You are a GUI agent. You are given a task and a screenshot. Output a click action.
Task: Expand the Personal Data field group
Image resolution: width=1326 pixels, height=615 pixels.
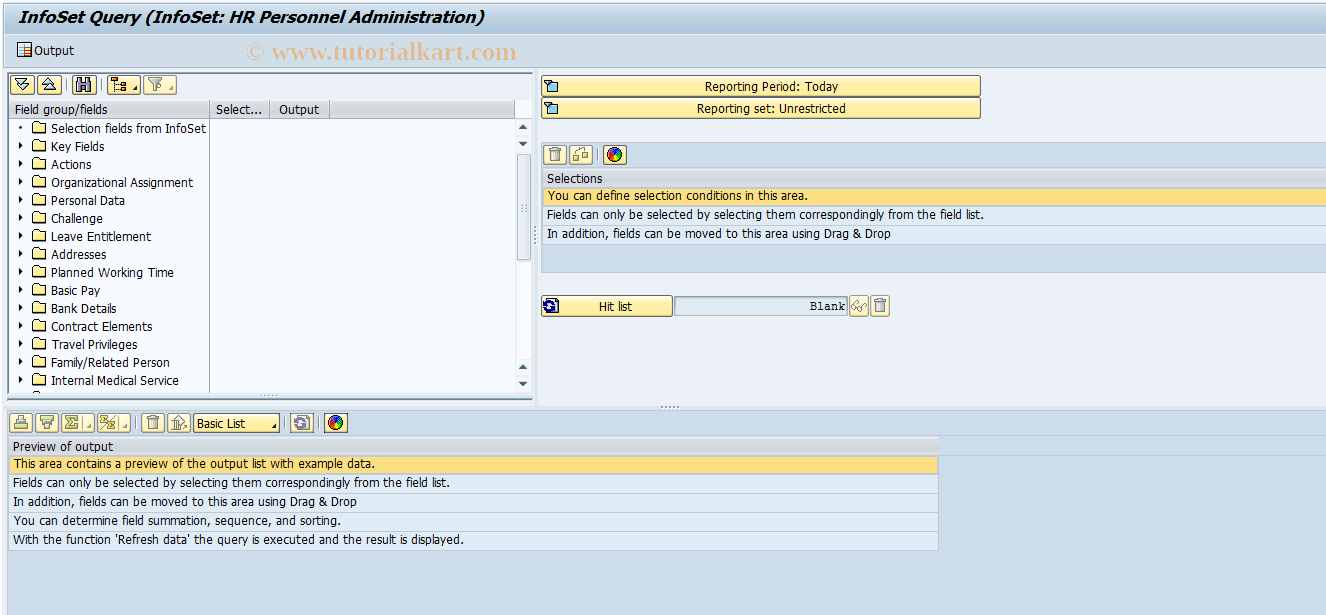pos(22,200)
